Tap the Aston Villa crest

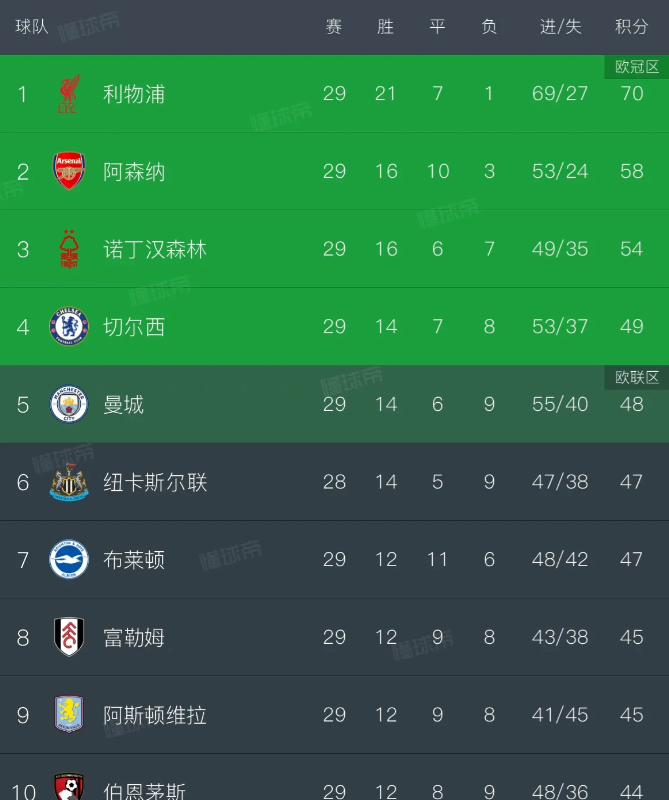coord(69,715)
